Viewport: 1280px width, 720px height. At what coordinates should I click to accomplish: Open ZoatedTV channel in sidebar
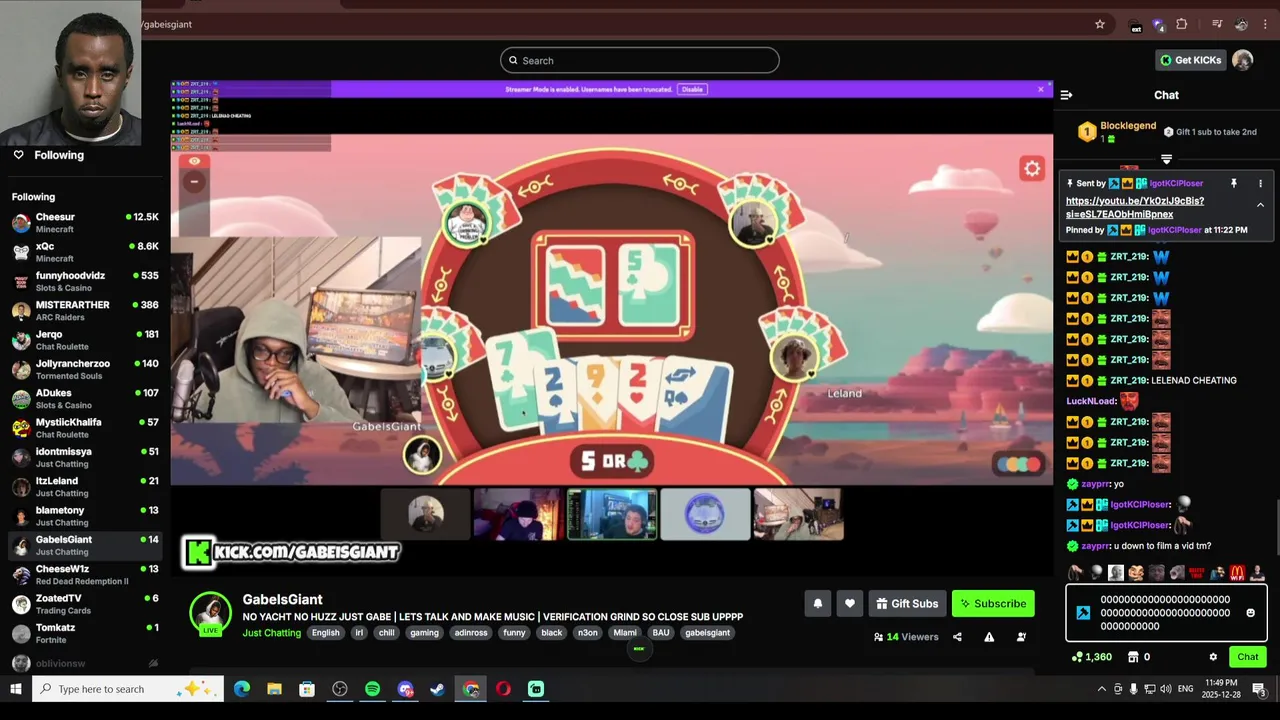[x=85, y=604]
